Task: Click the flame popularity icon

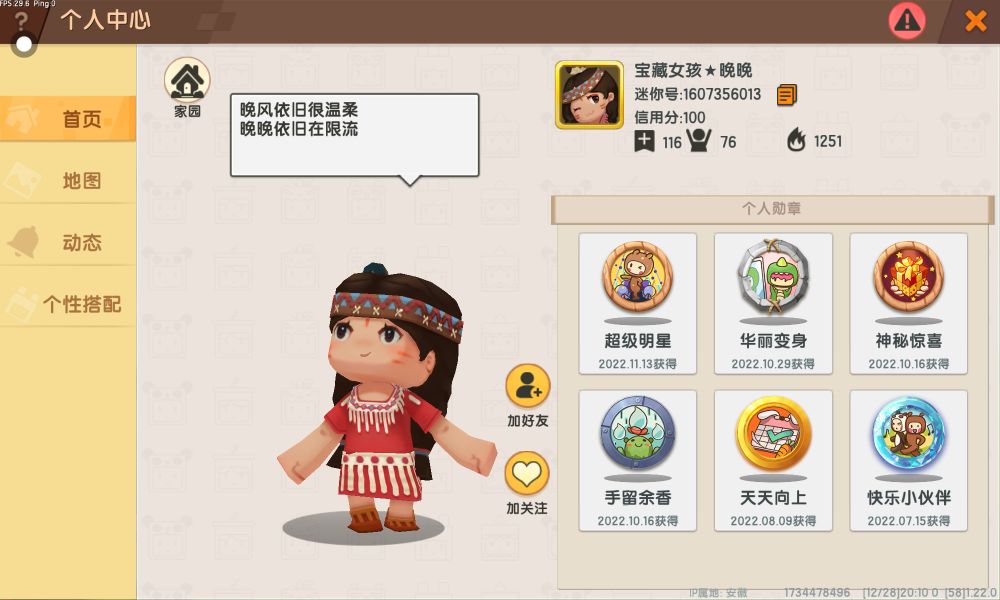Action: [x=796, y=140]
